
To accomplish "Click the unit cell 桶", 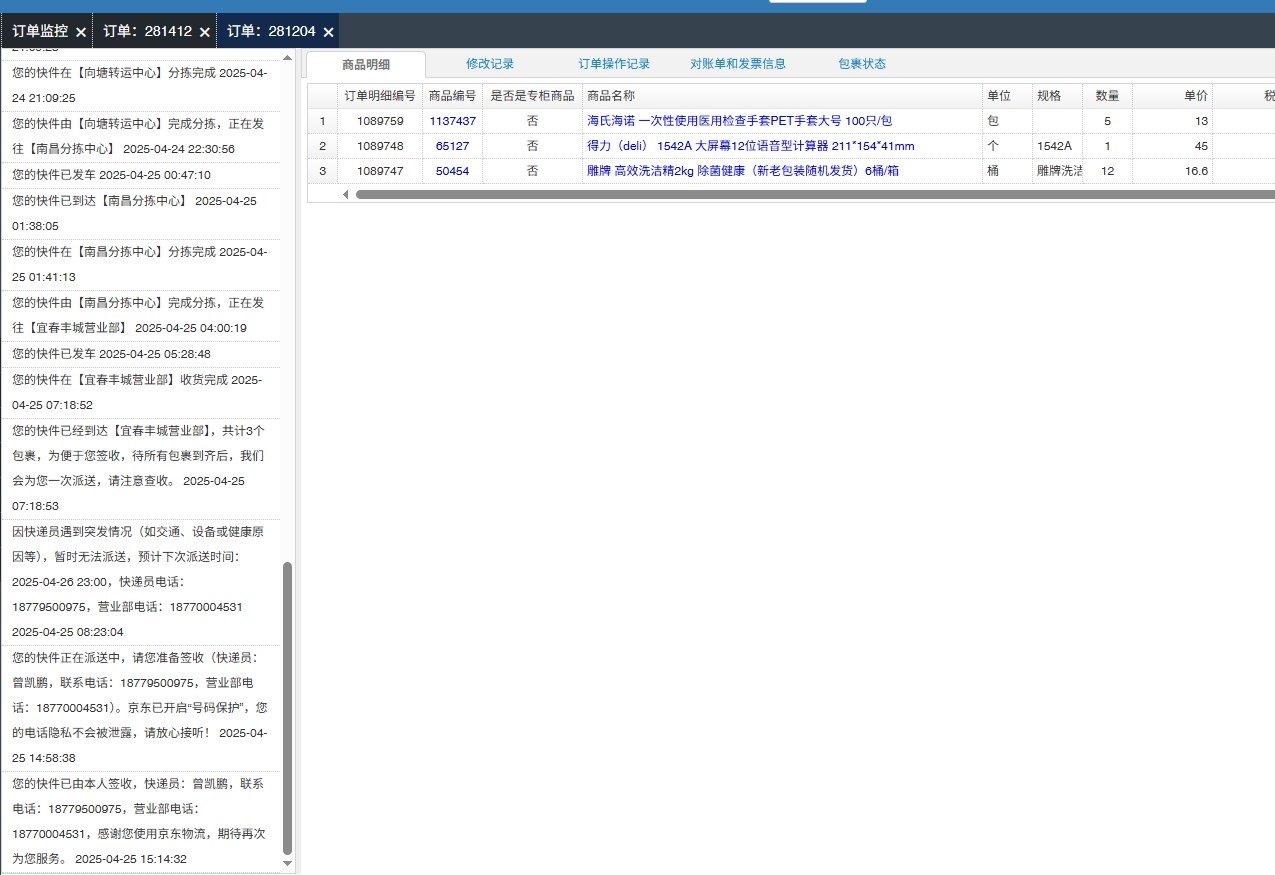I will click(x=1007, y=171).
